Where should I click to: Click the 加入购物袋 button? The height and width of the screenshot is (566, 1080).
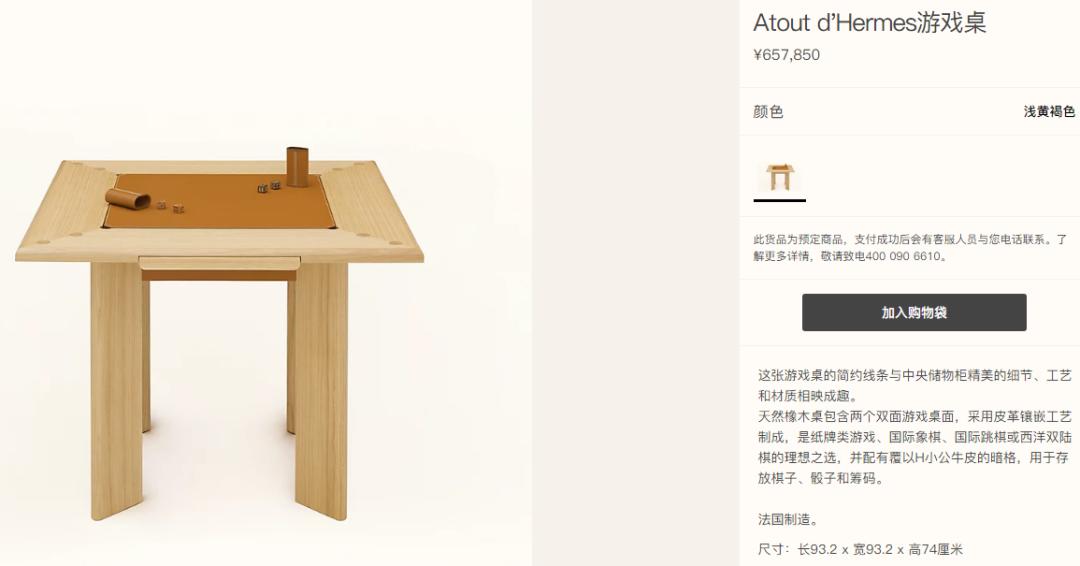pos(914,313)
